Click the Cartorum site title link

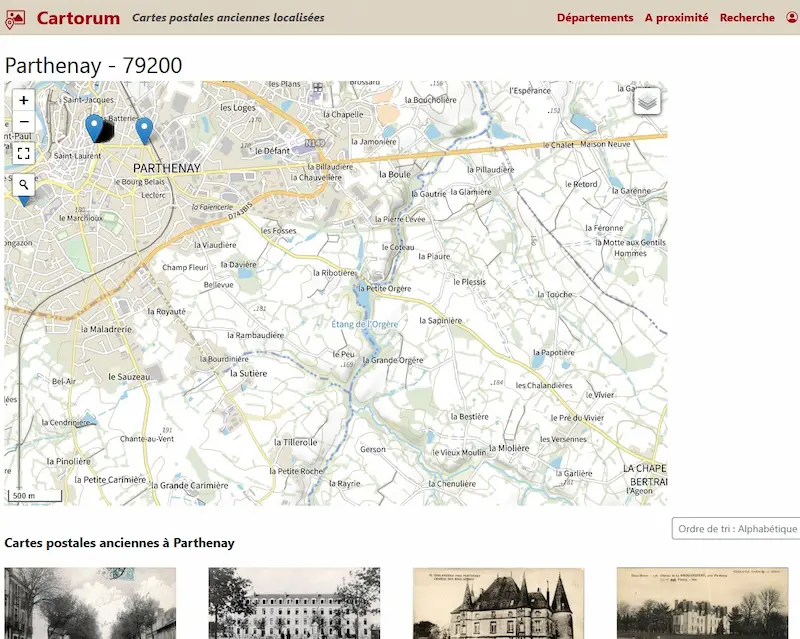78,17
